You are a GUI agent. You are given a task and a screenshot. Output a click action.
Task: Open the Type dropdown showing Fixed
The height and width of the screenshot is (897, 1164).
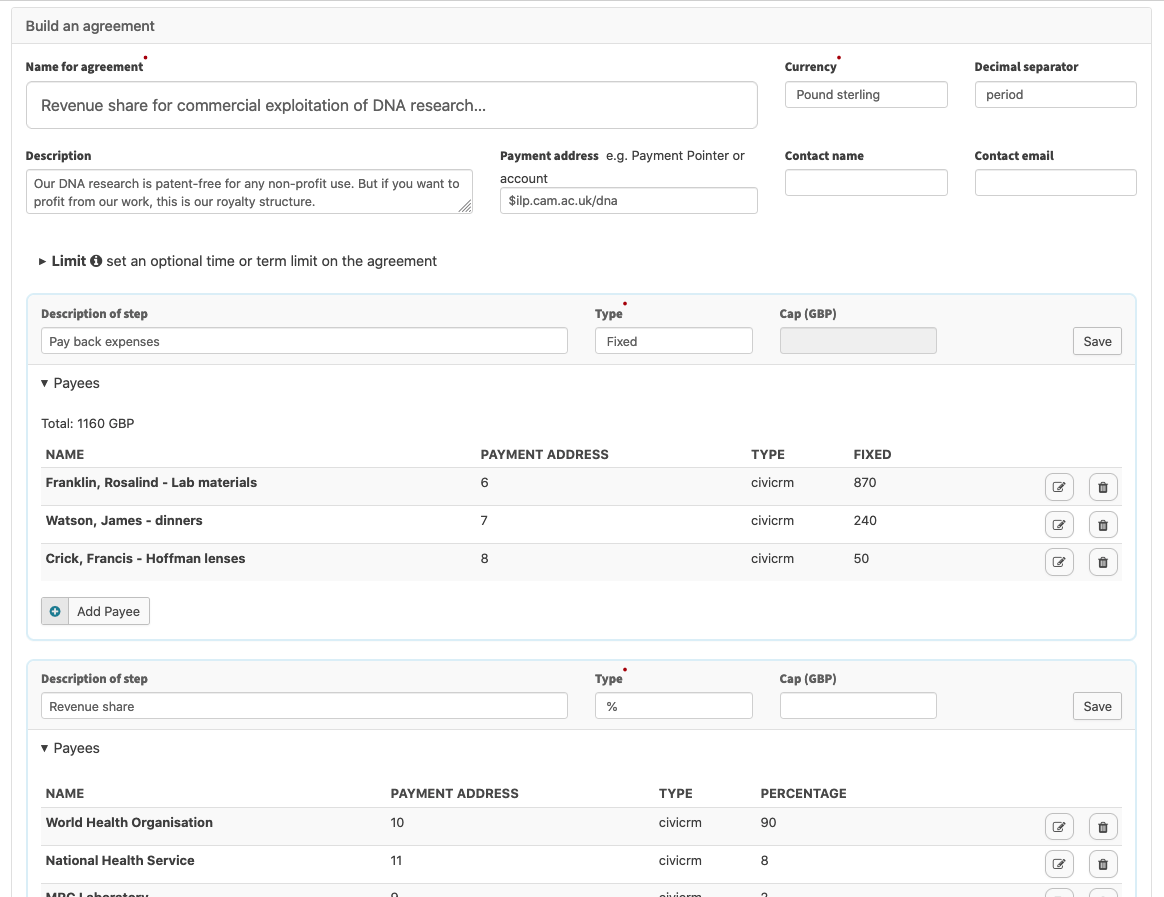point(673,340)
